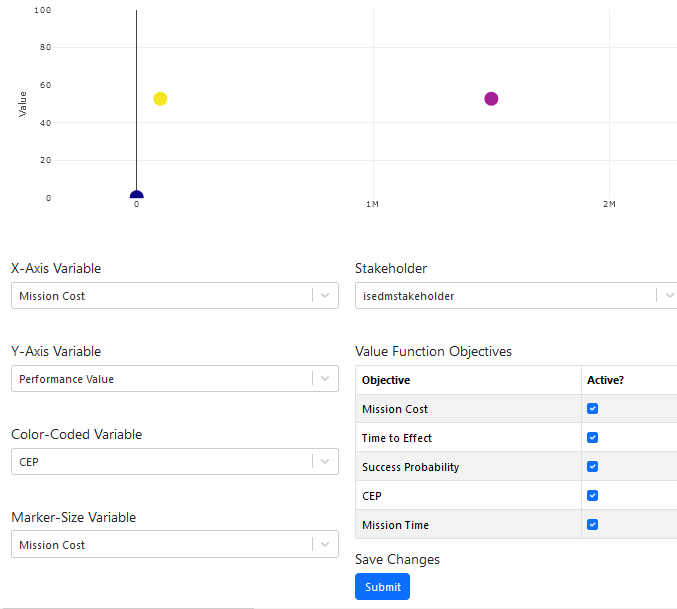Uncheck the Mission Time objective checkbox
Viewport: 677px width, 609px height.
(x=592, y=525)
